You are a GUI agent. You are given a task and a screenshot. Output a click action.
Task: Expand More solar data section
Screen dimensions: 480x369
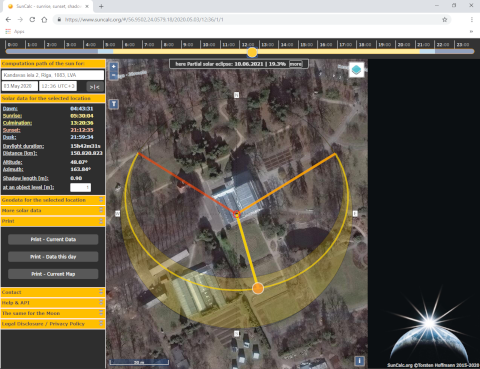pos(53,211)
